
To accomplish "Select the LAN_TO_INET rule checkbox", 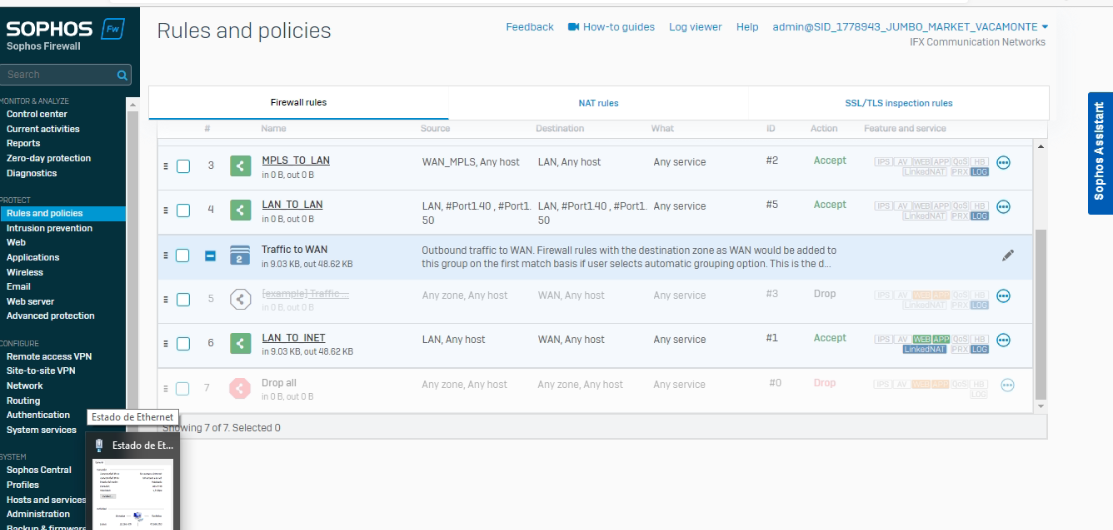I will pyautogui.click(x=183, y=344).
